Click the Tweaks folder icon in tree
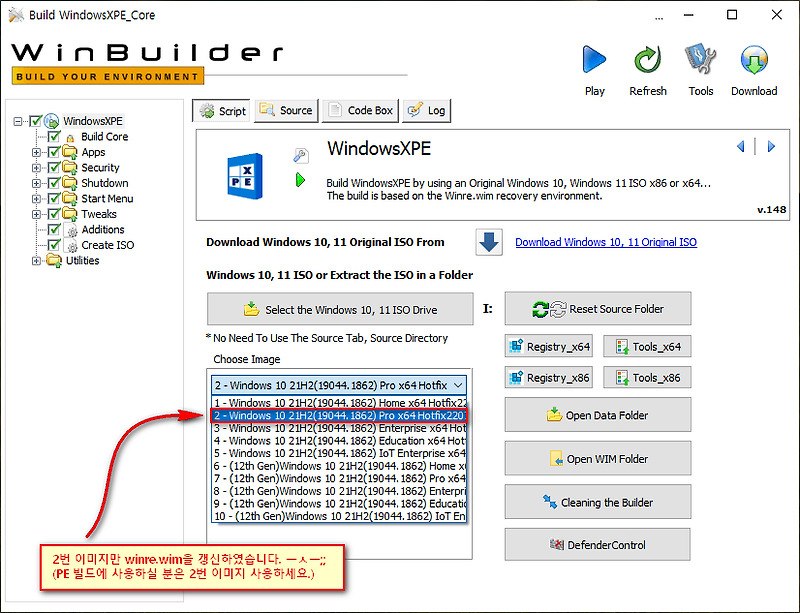 [x=70, y=213]
